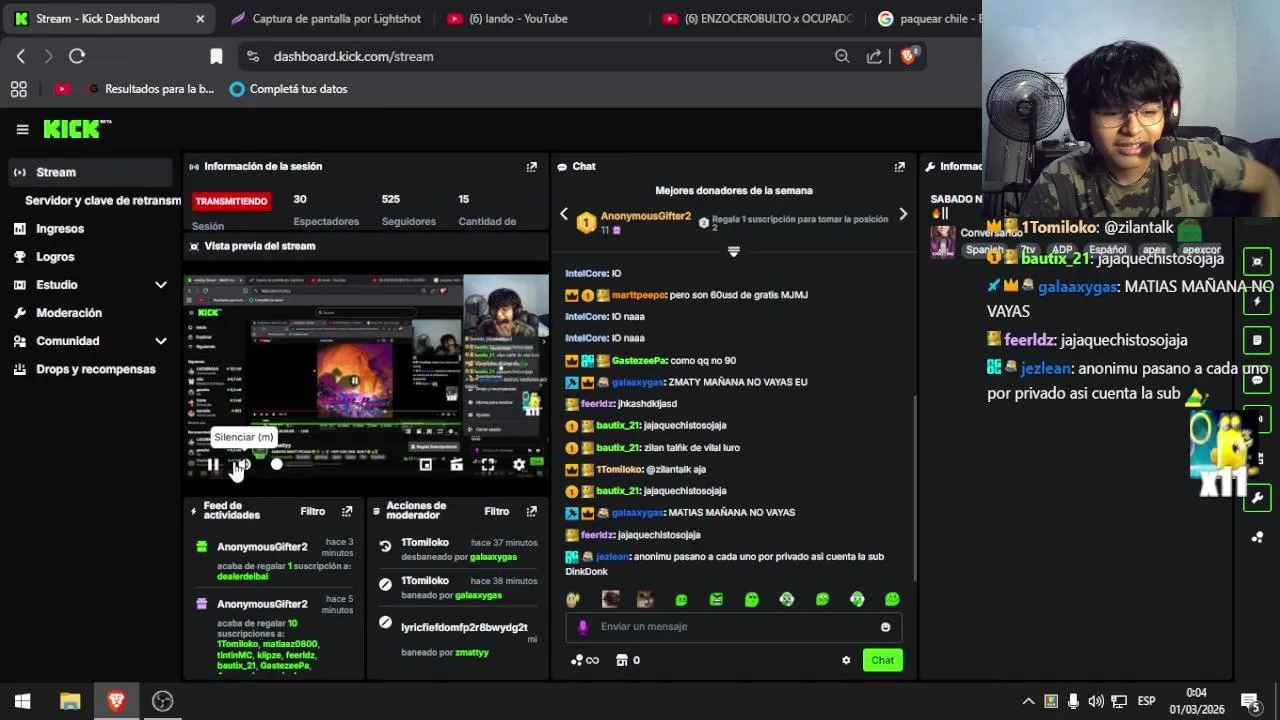
Task: Show previous top donor
Action: 564,214
